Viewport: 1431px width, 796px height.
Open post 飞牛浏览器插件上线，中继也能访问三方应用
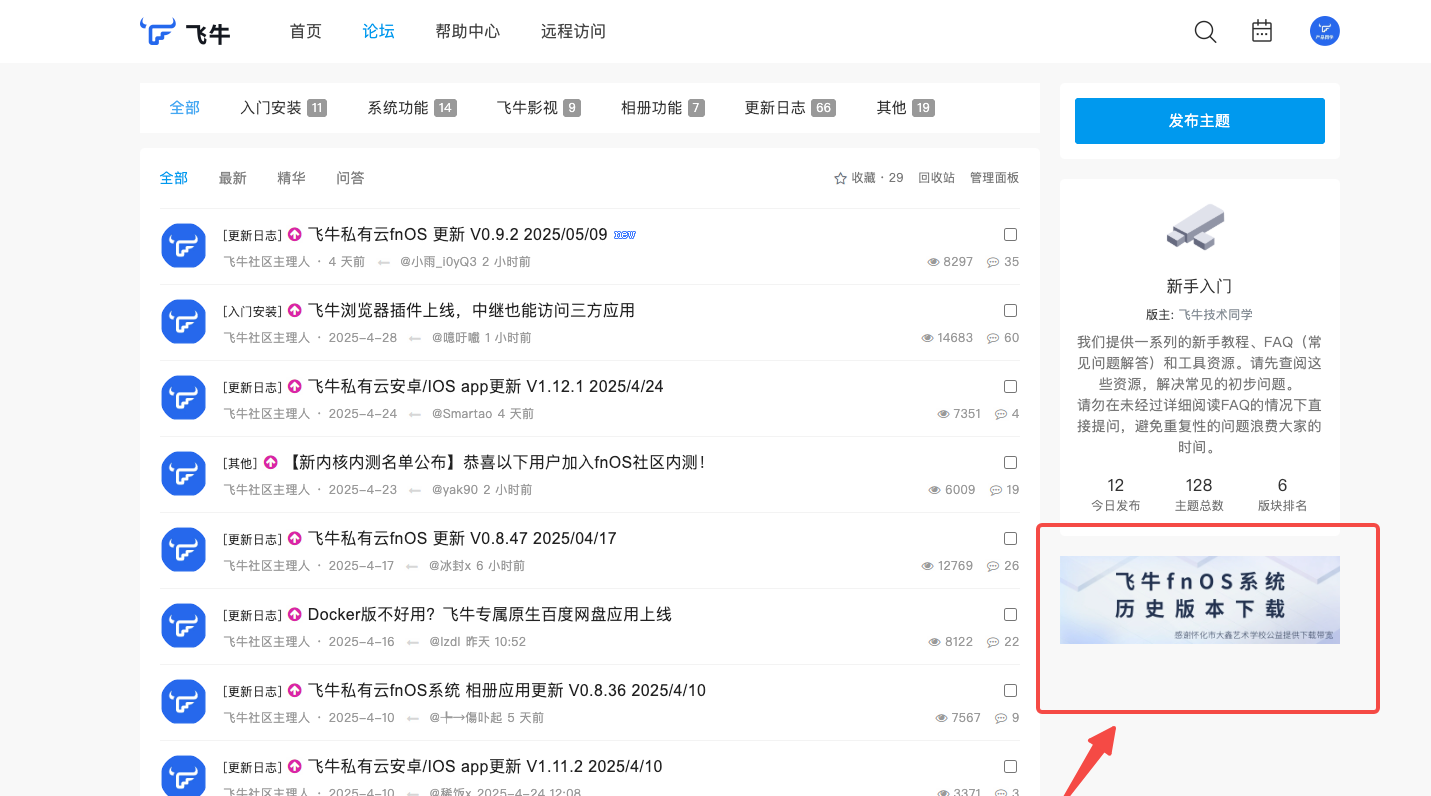471,311
